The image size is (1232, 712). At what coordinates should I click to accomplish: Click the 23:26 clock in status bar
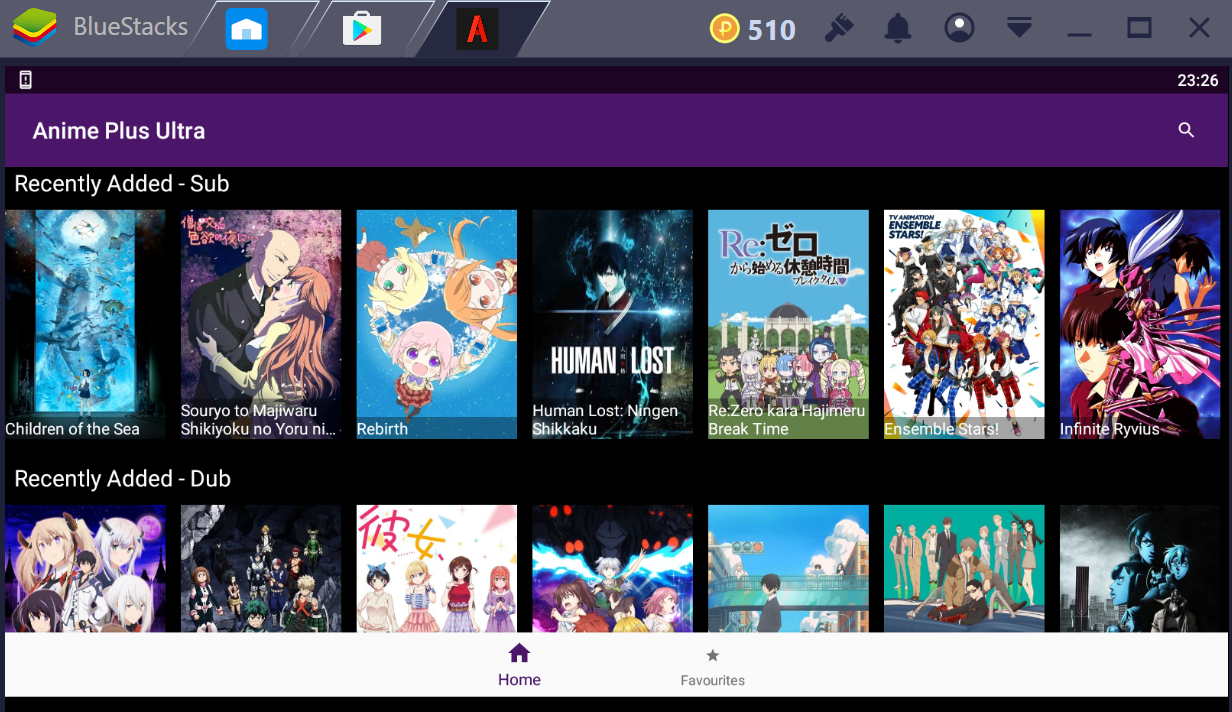(1198, 81)
